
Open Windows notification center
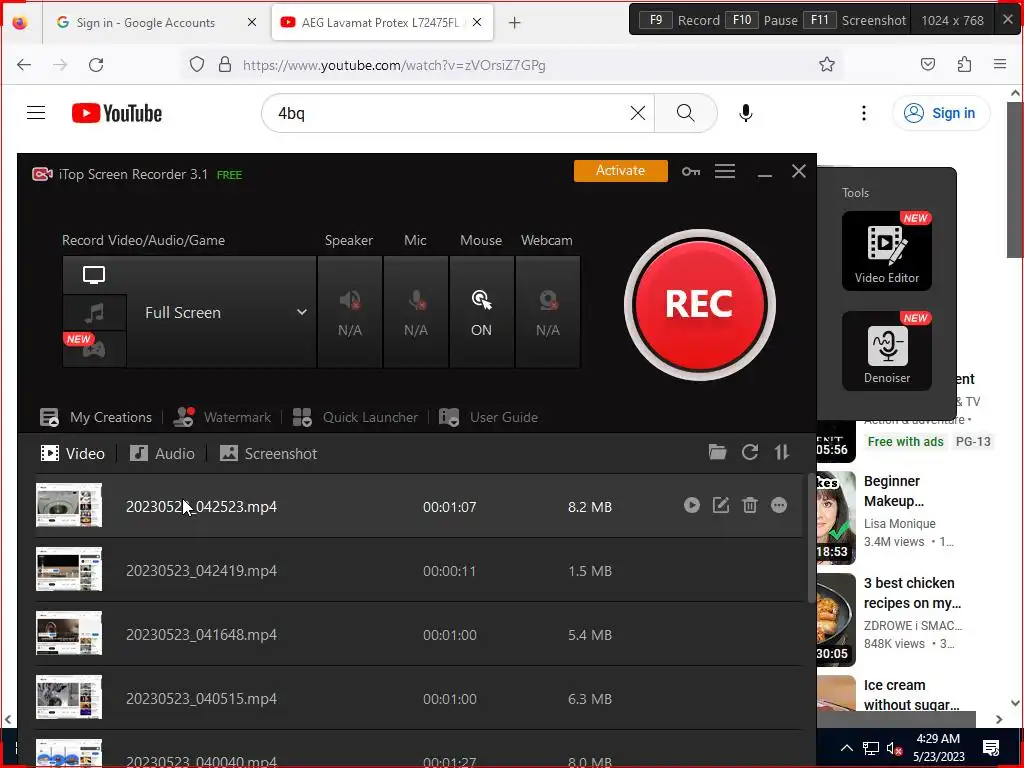991,748
